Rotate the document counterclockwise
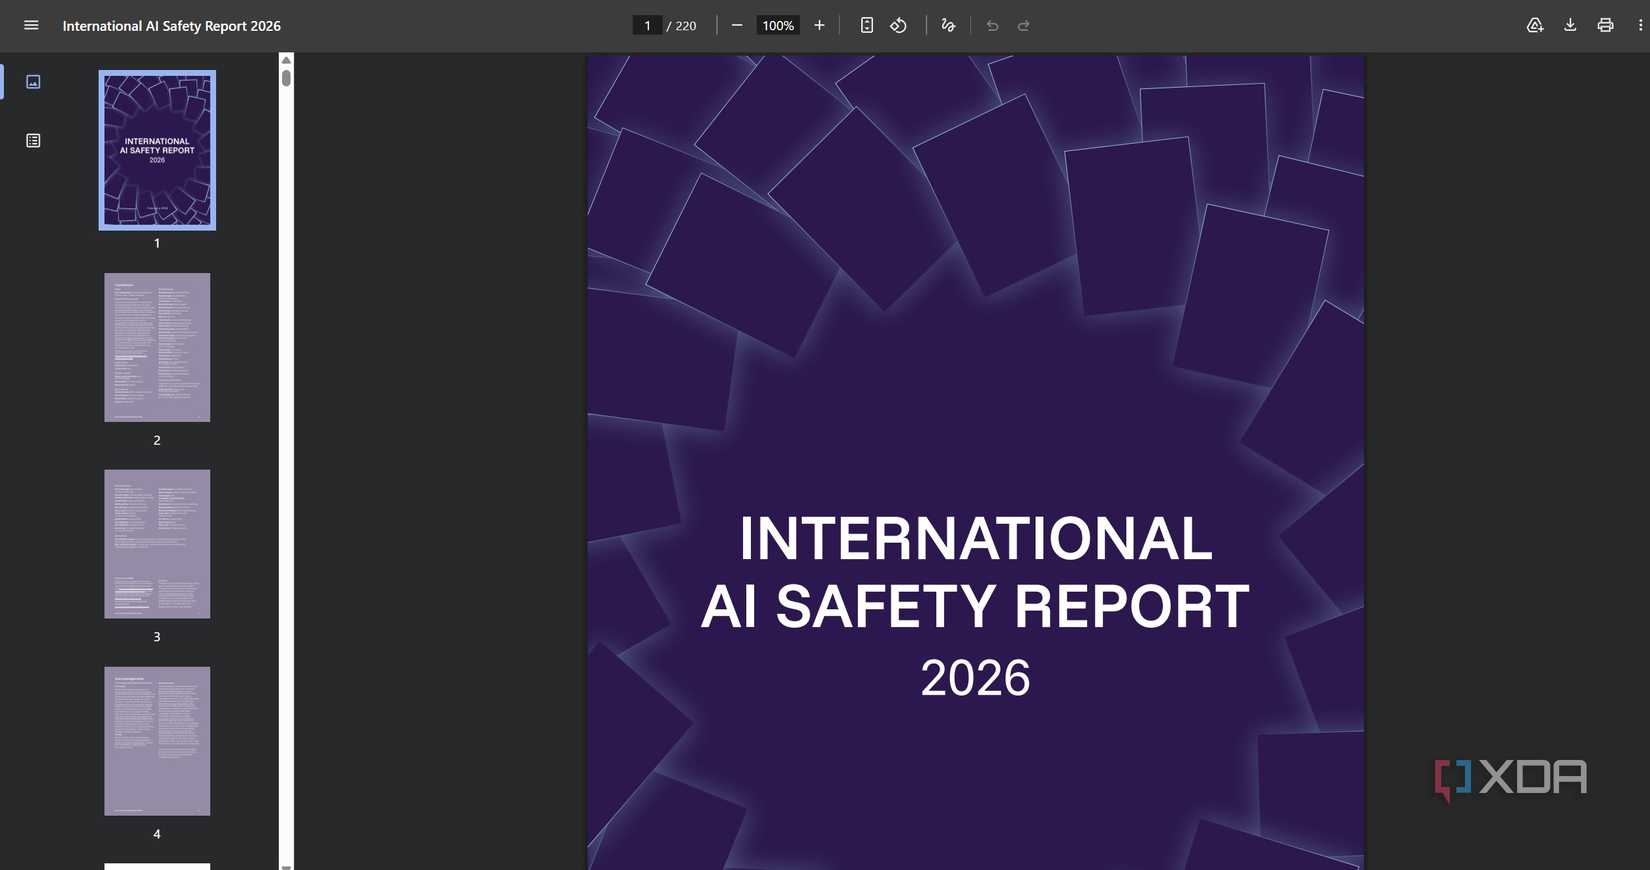The height and width of the screenshot is (870, 1650). (898, 26)
